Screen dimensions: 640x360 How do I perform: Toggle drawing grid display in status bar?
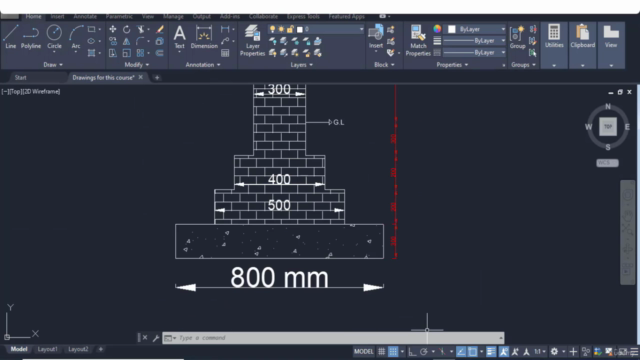pos(381,351)
